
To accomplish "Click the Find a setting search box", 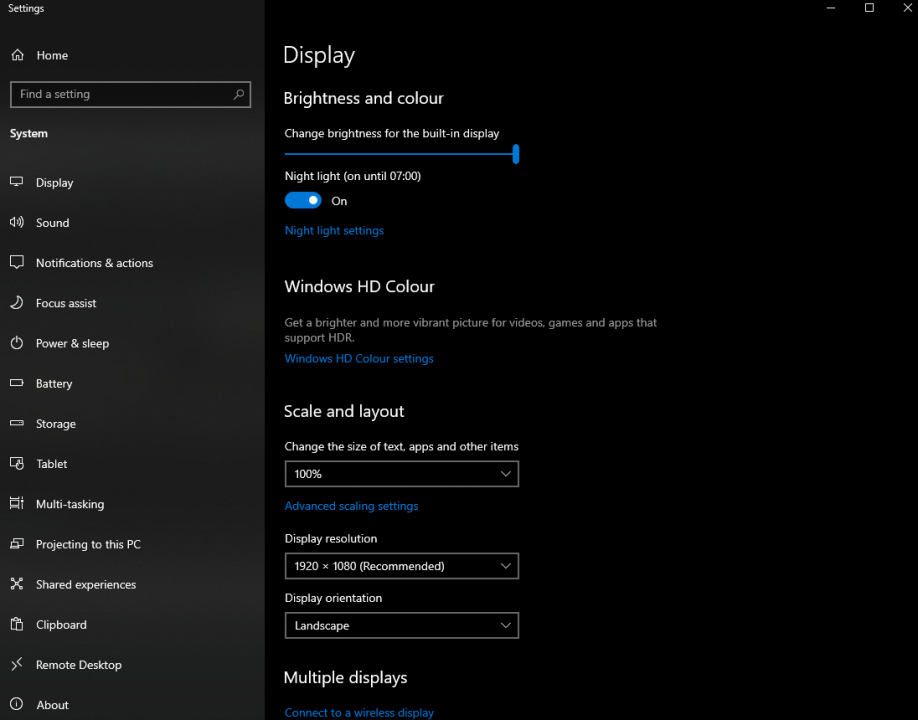I will coord(120,94).
